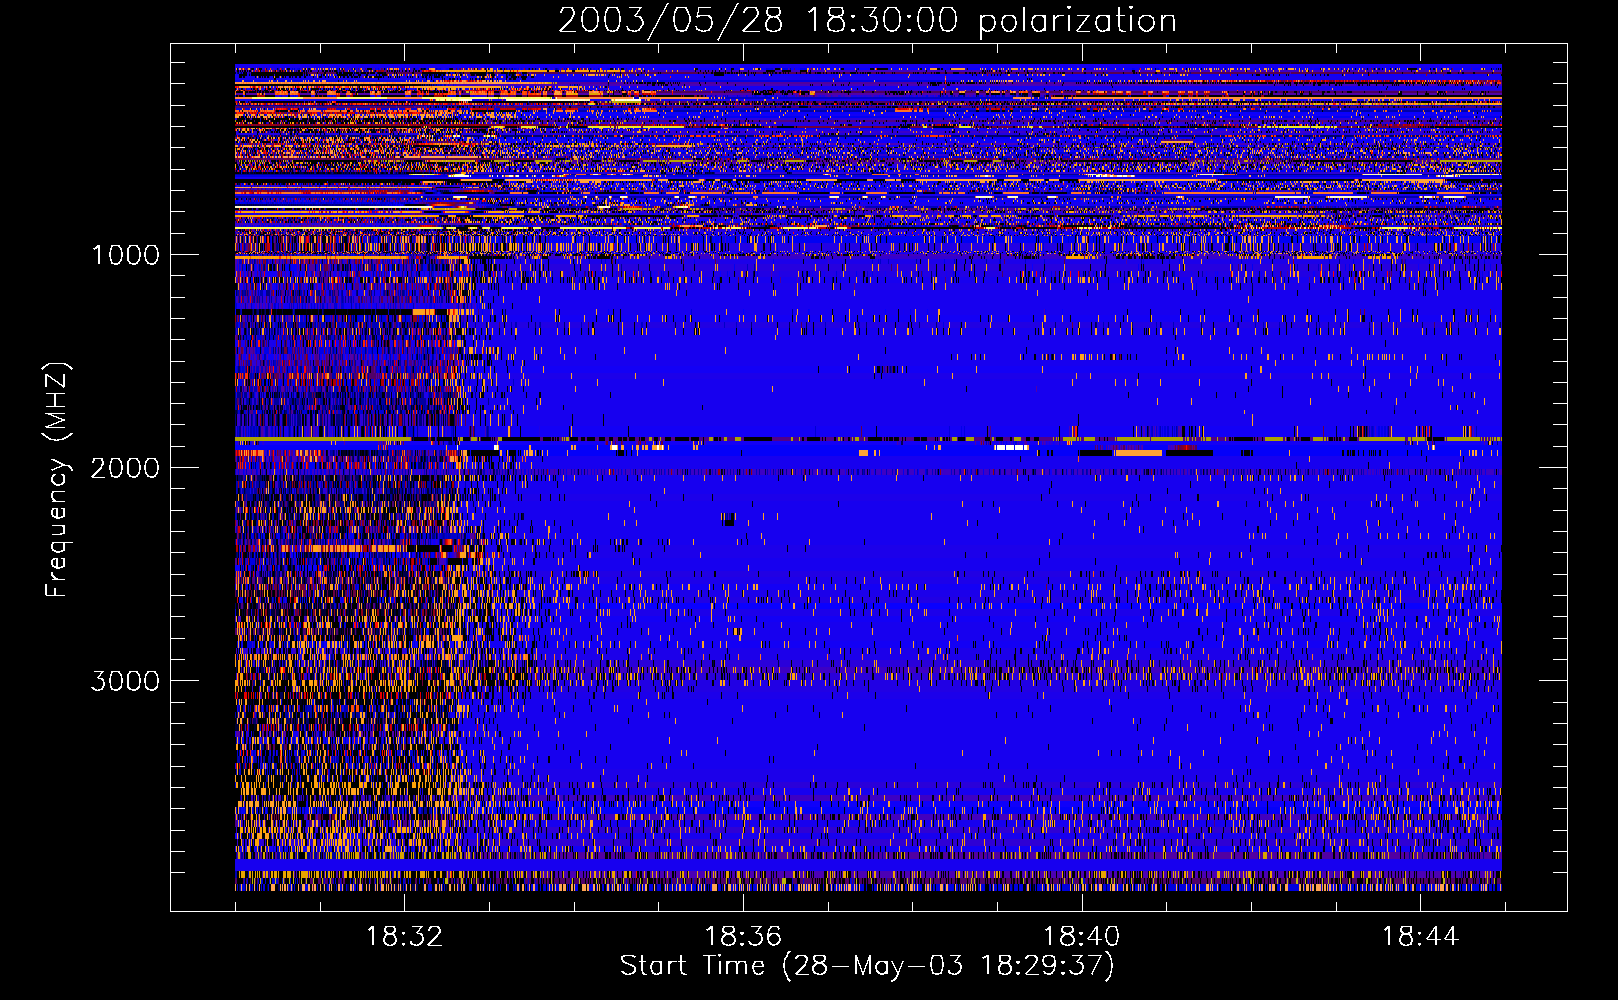Click the small black spot below 2000 MHz near 18:36
This screenshot has height=1000, width=1618.
coord(728,520)
